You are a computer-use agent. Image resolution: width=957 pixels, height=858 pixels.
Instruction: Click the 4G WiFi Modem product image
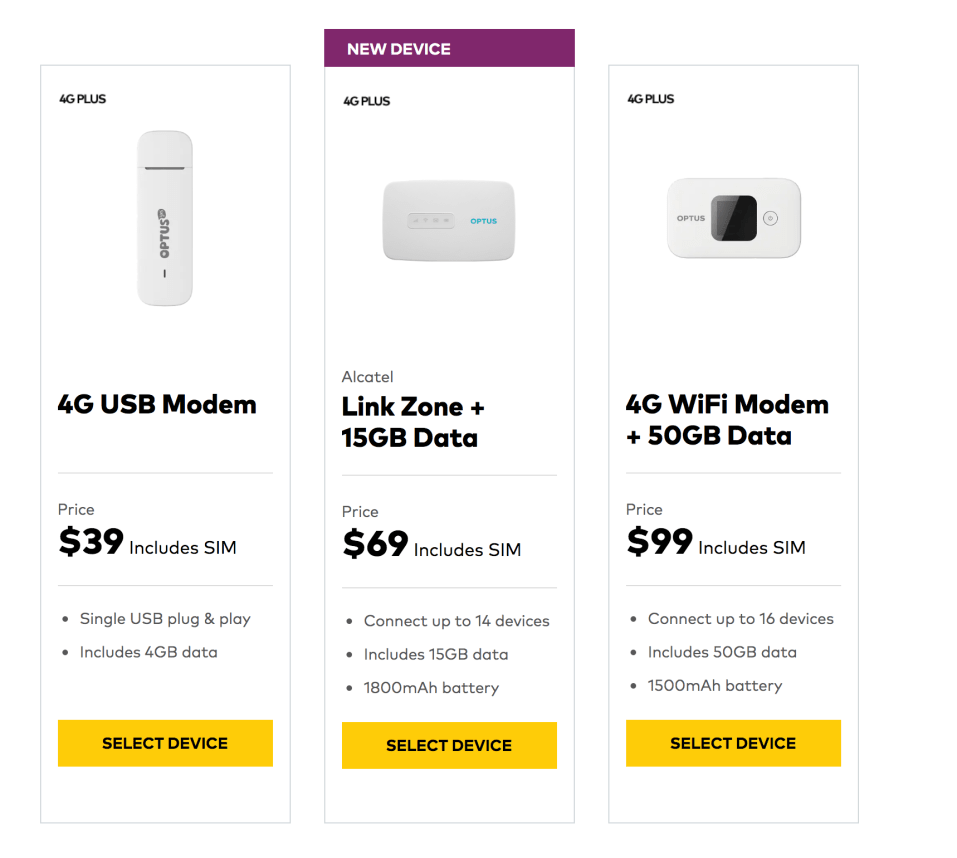[733, 217]
